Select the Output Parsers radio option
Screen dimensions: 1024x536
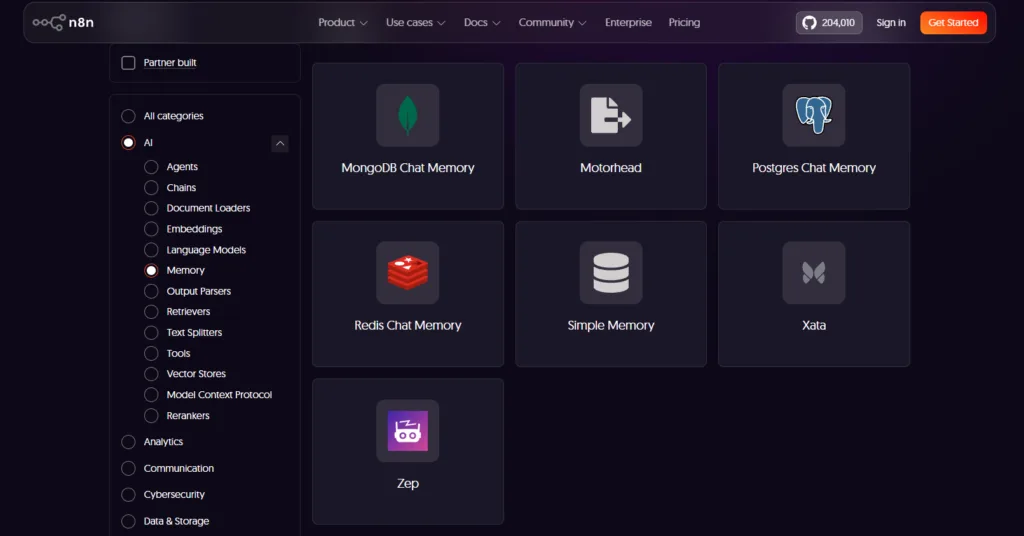pyautogui.click(x=151, y=291)
